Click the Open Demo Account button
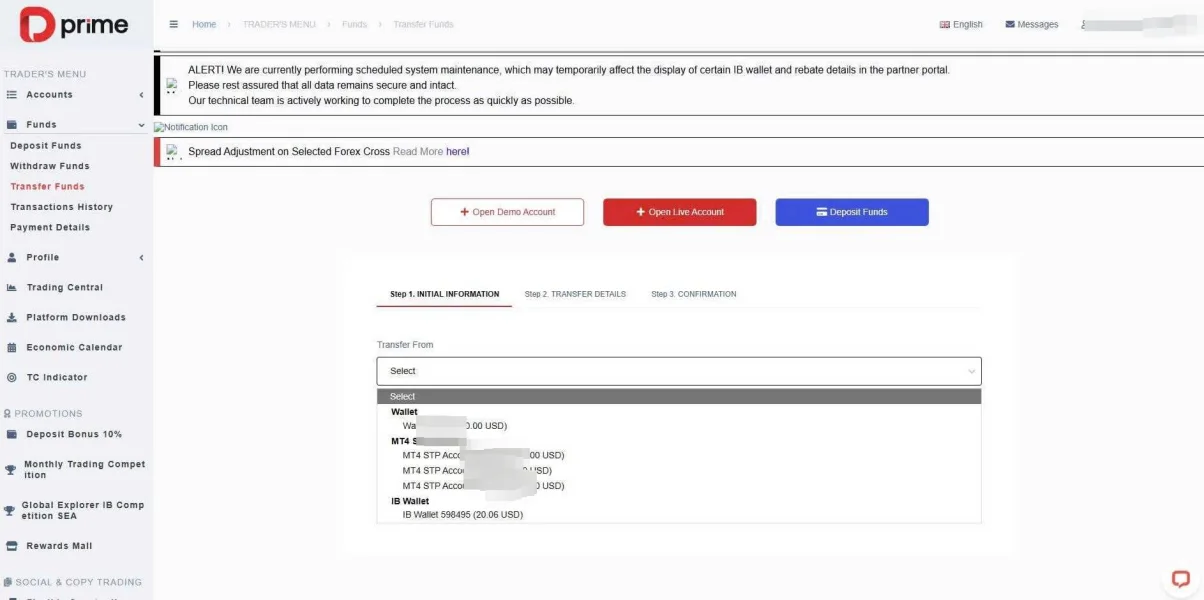 tap(507, 212)
